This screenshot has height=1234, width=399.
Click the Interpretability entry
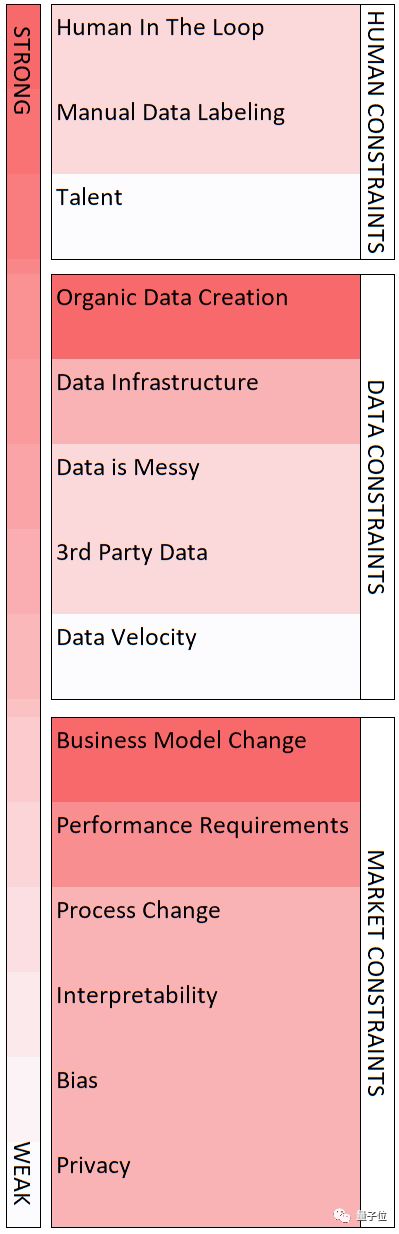tap(206, 1014)
